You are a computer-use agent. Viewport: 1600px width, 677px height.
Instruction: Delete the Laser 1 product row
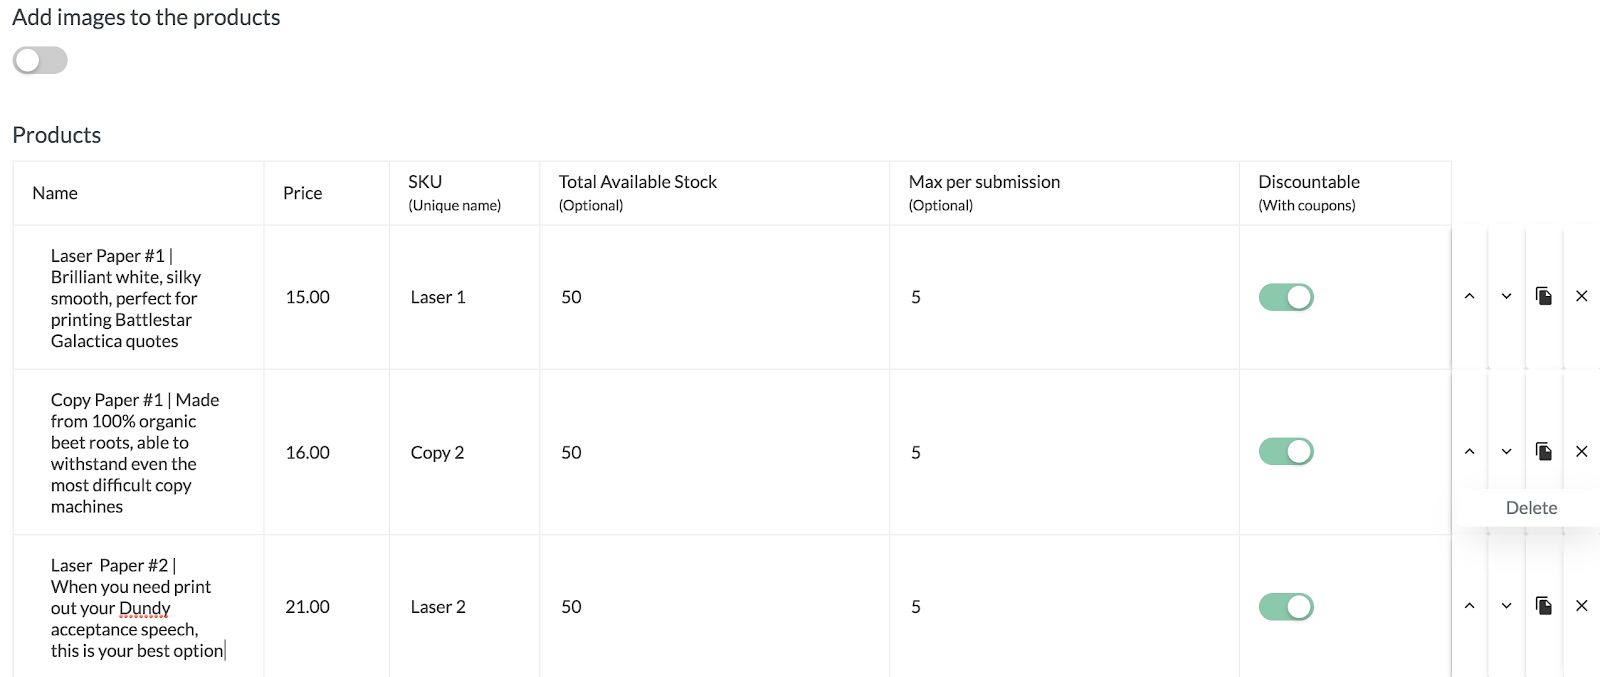[1581, 296]
